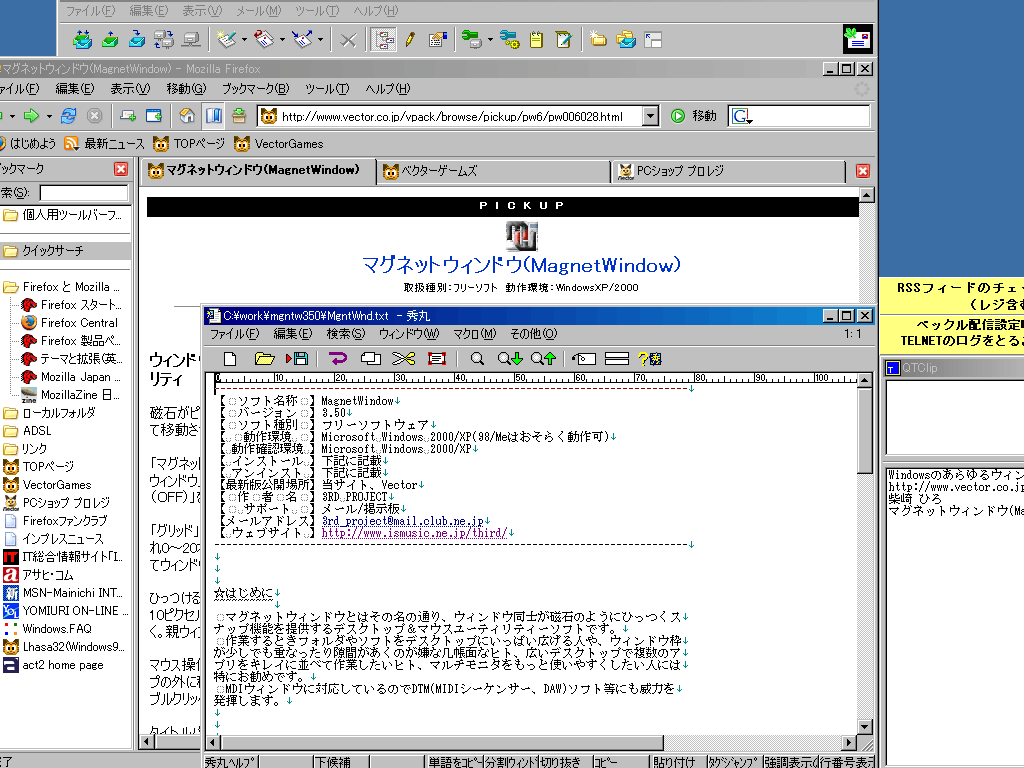The width and height of the screenshot is (1024, 768).
Task: Open a file using Hidemaru's folder icon
Action: coord(264,359)
